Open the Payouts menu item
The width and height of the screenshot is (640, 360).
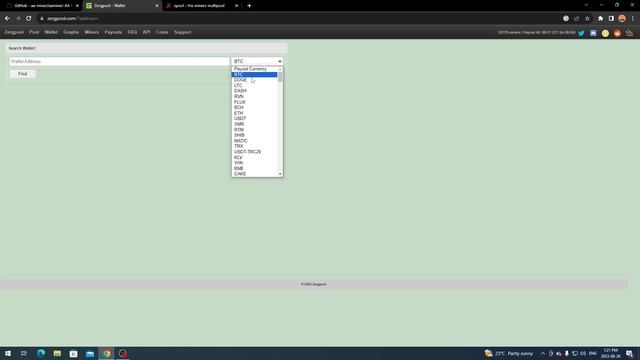point(113,32)
